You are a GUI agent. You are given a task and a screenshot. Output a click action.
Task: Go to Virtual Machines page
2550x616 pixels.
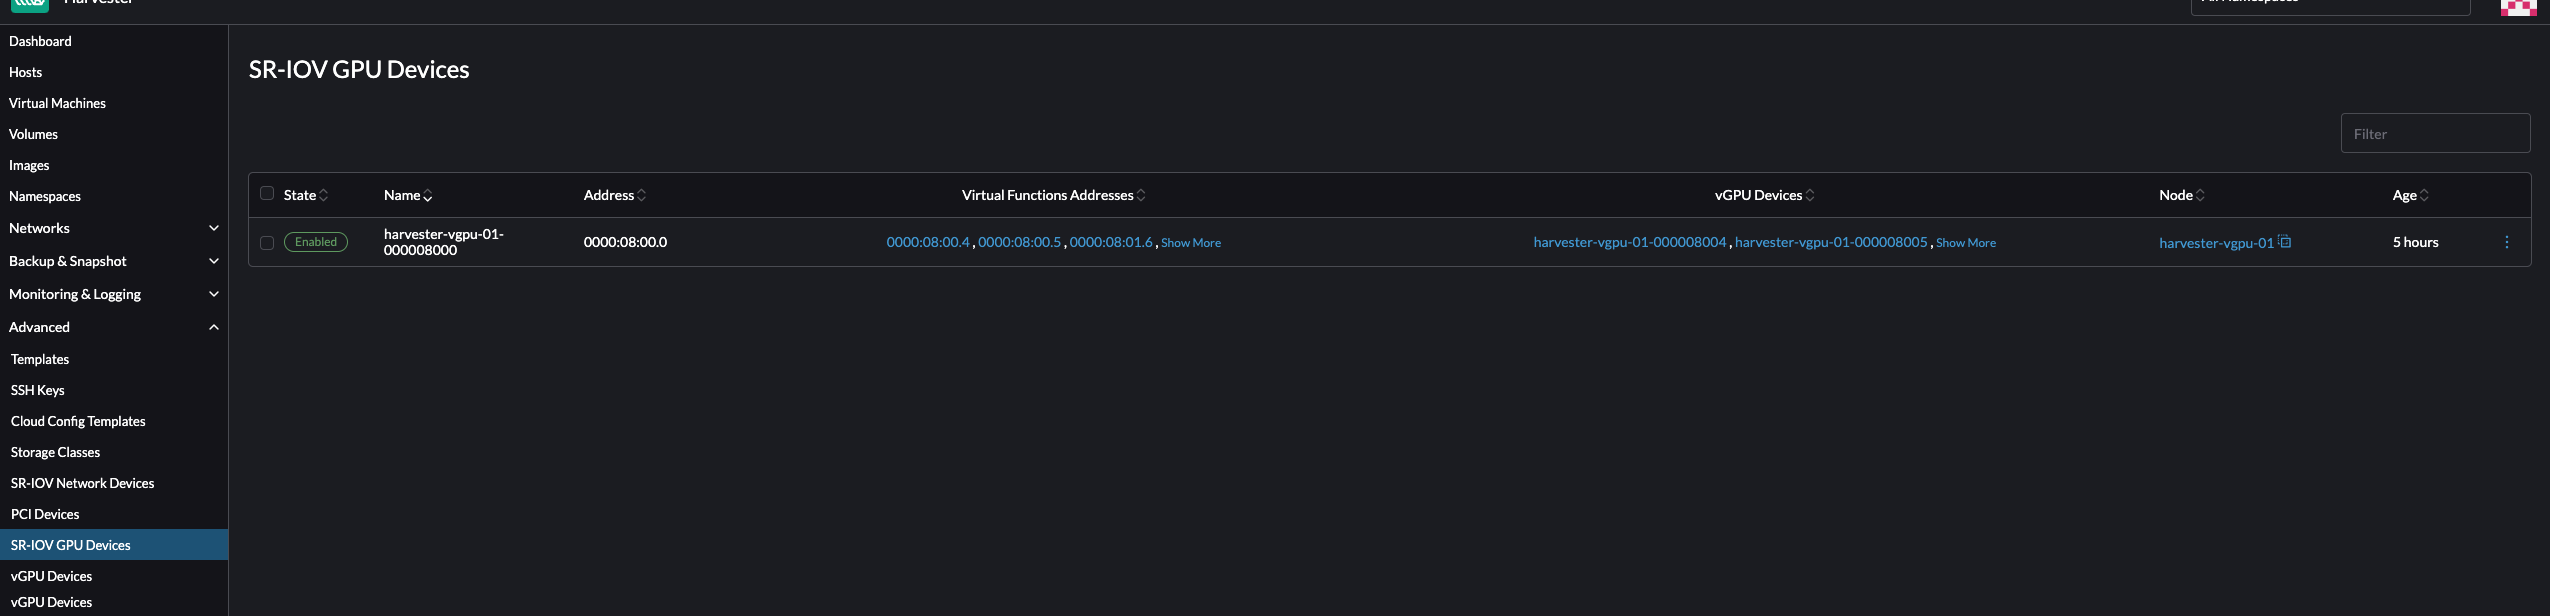[57, 103]
